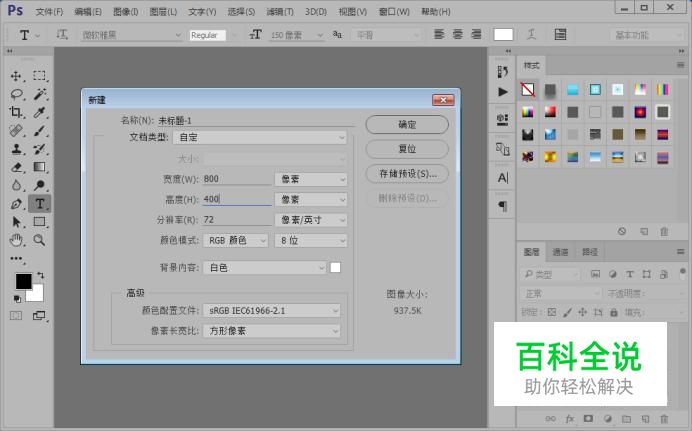
Task: Create warped text
Action: click(531, 34)
